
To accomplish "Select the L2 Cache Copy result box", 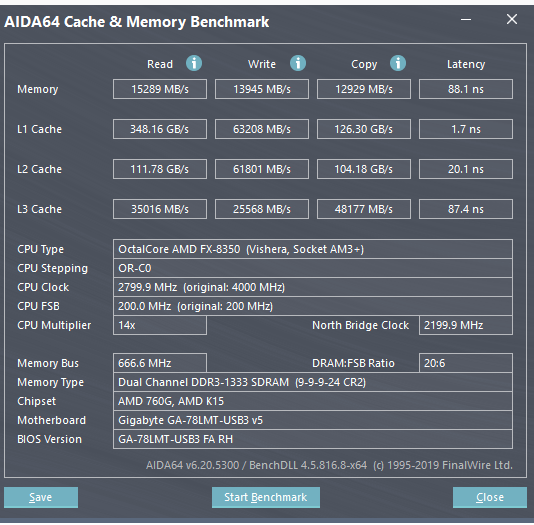I will pyautogui.click(x=364, y=169).
